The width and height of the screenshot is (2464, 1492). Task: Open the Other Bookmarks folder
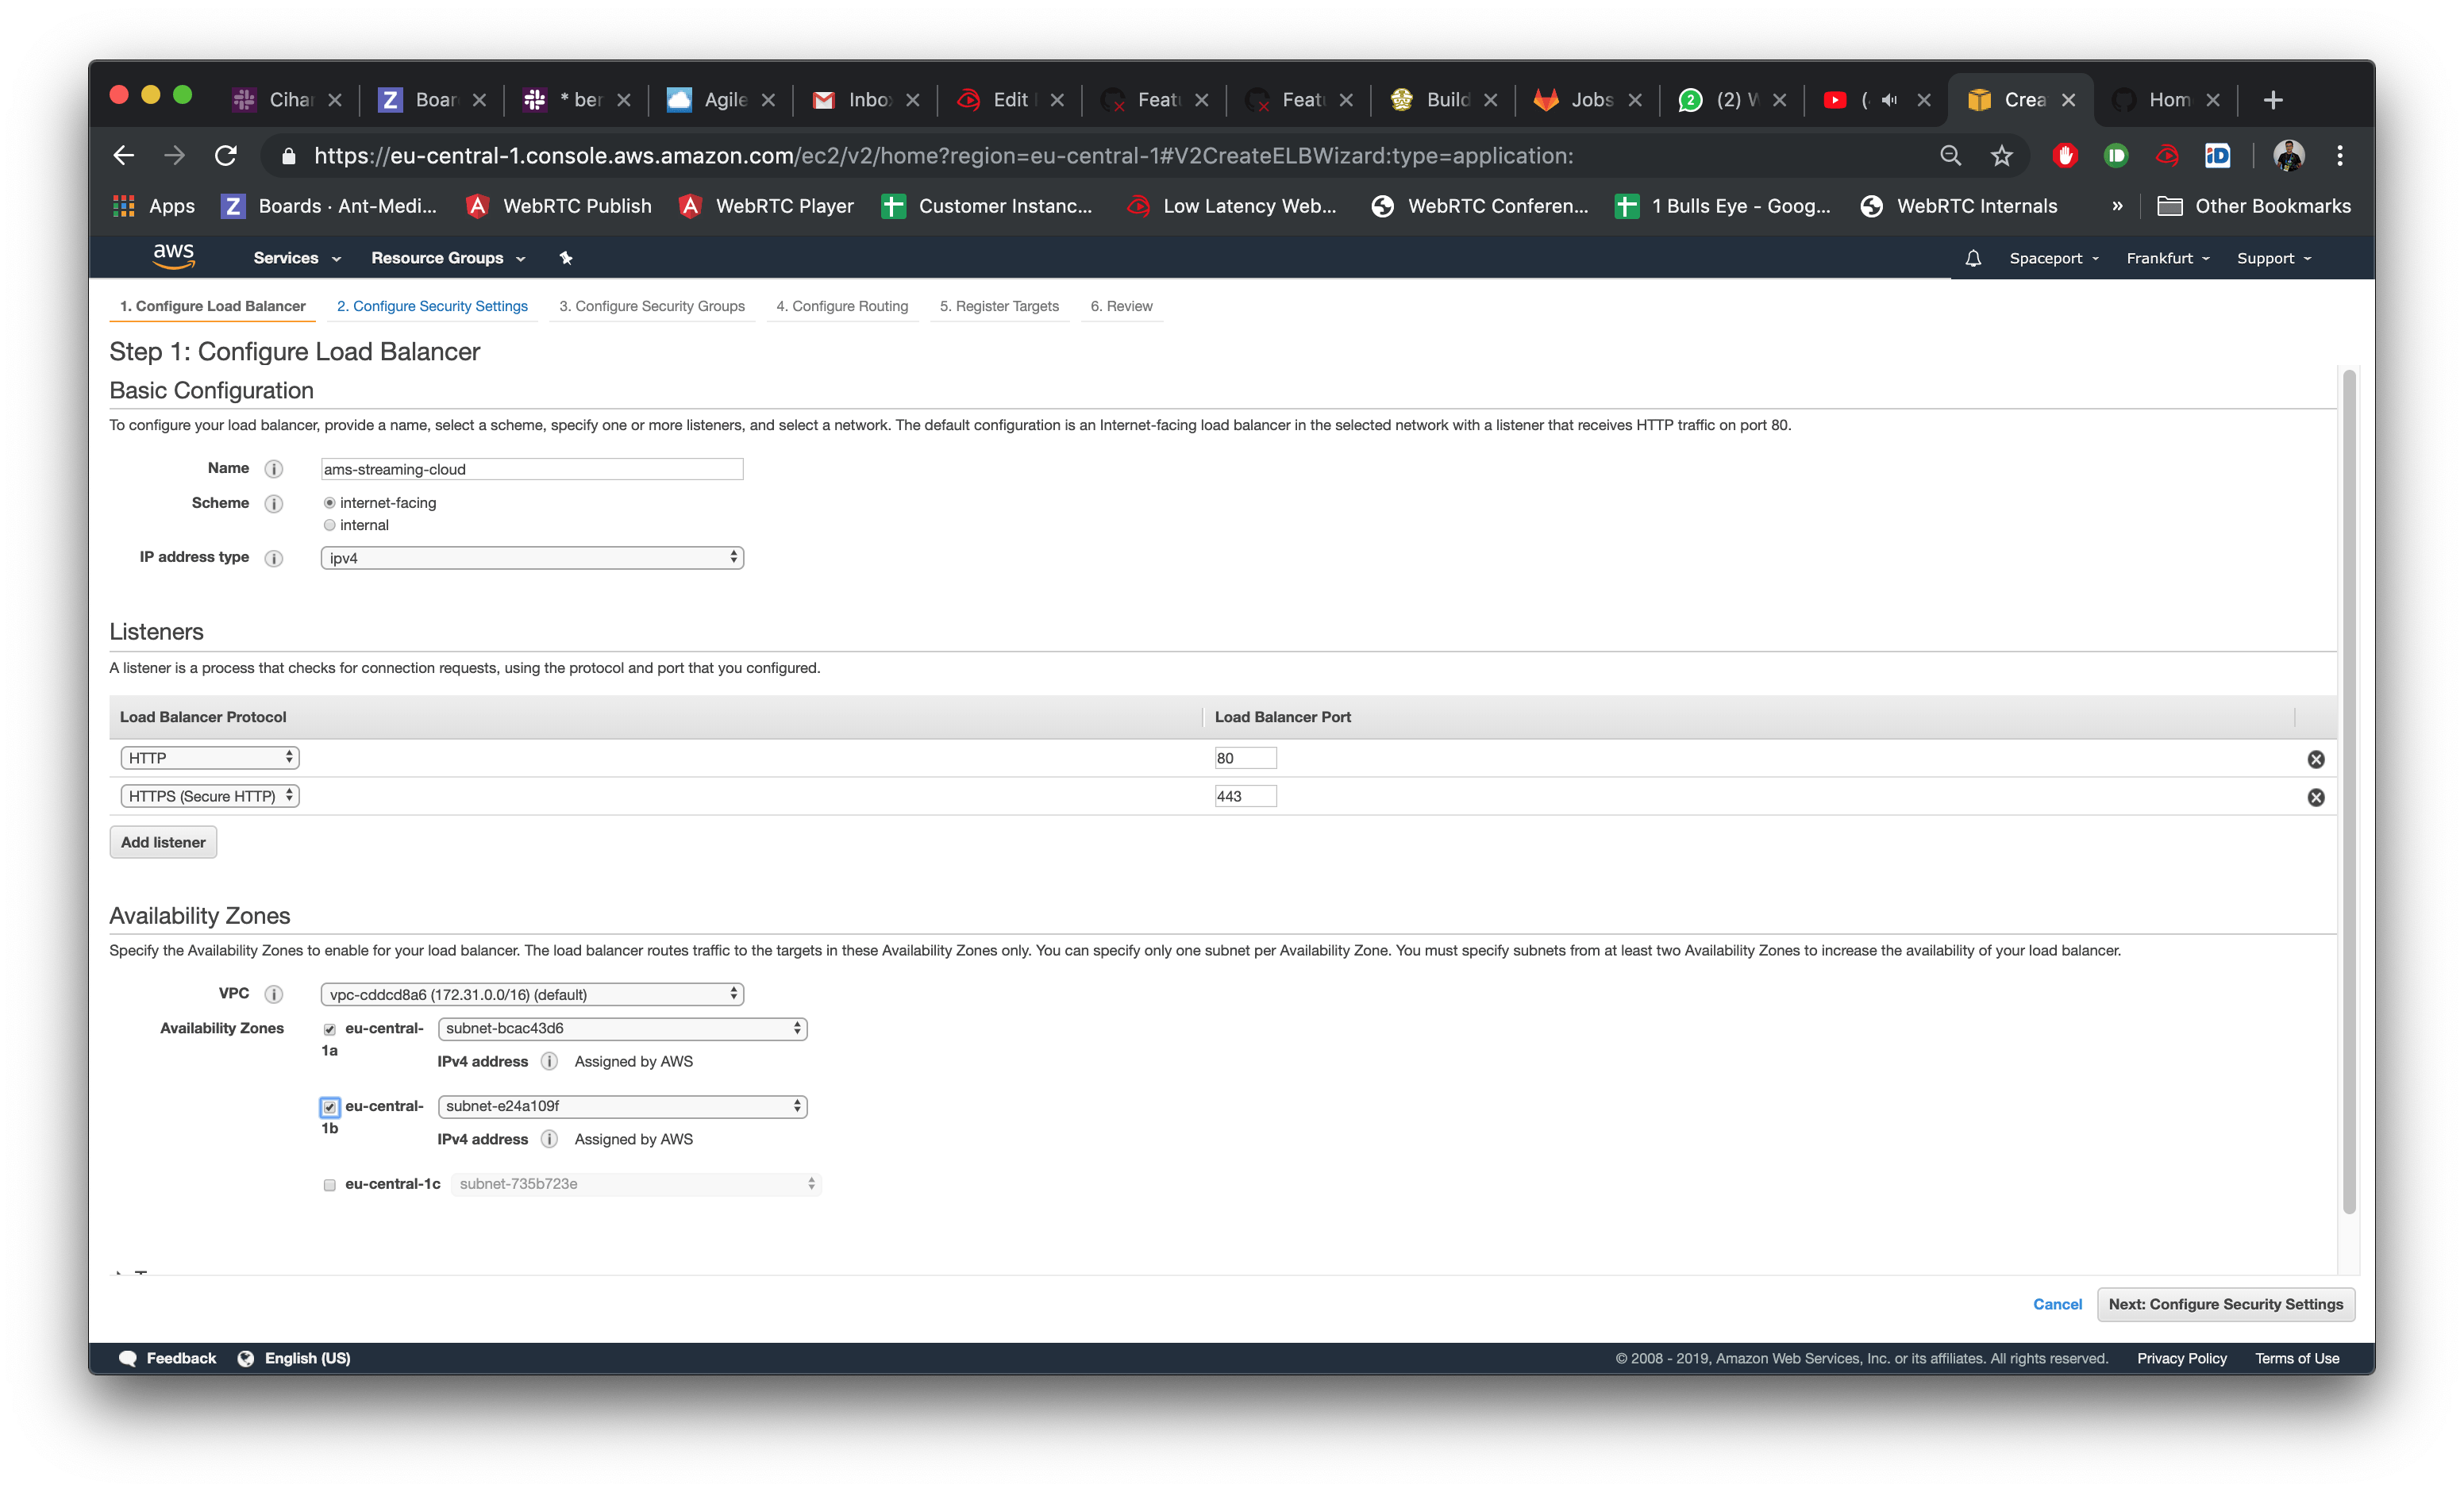point(2254,206)
